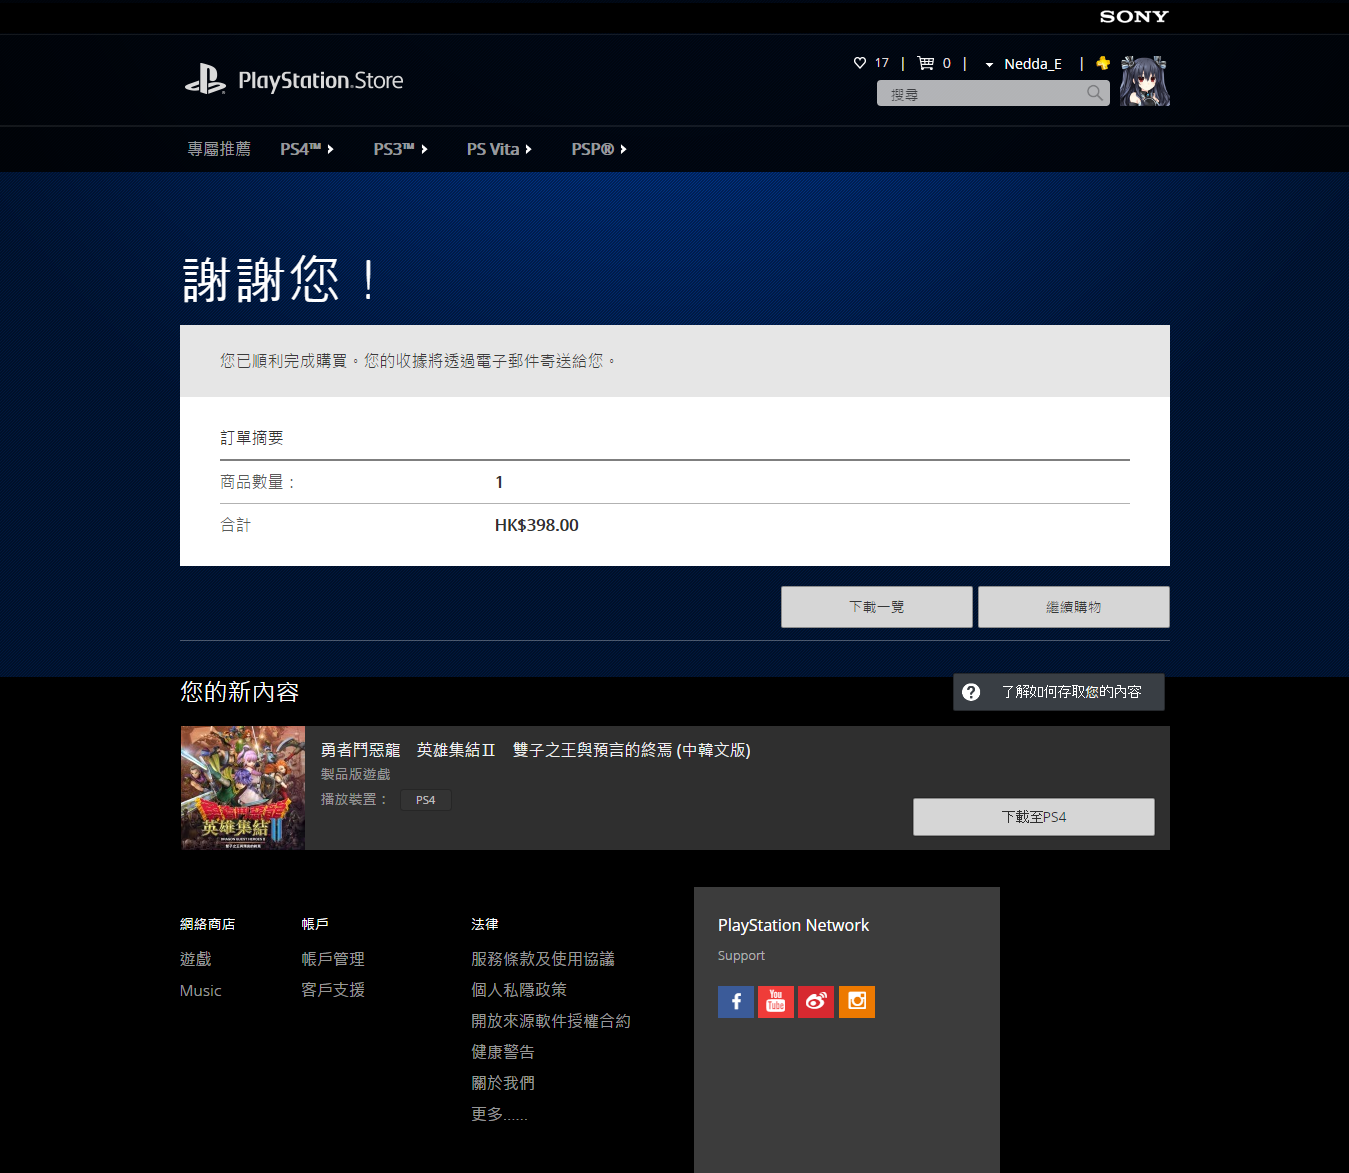Open the 關於我們 link
This screenshot has height=1173, width=1349.
pos(503,1083)
